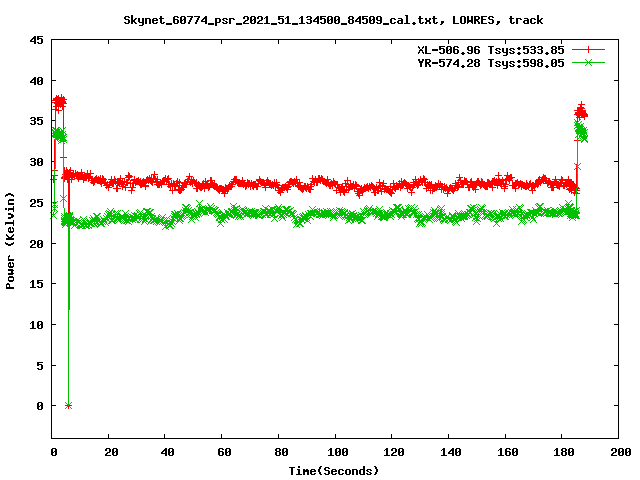Image resolution: width=640 pixels, height=480 pixels.
Task: Click x-axis tick label 140
Action: click(451, 452)
